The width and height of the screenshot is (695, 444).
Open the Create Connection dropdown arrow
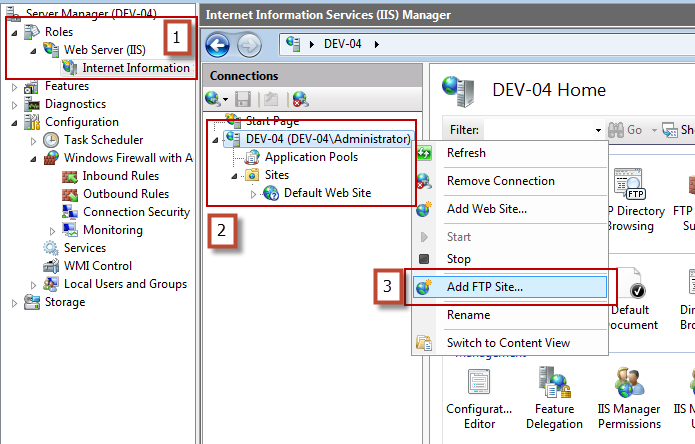(226, 99)
